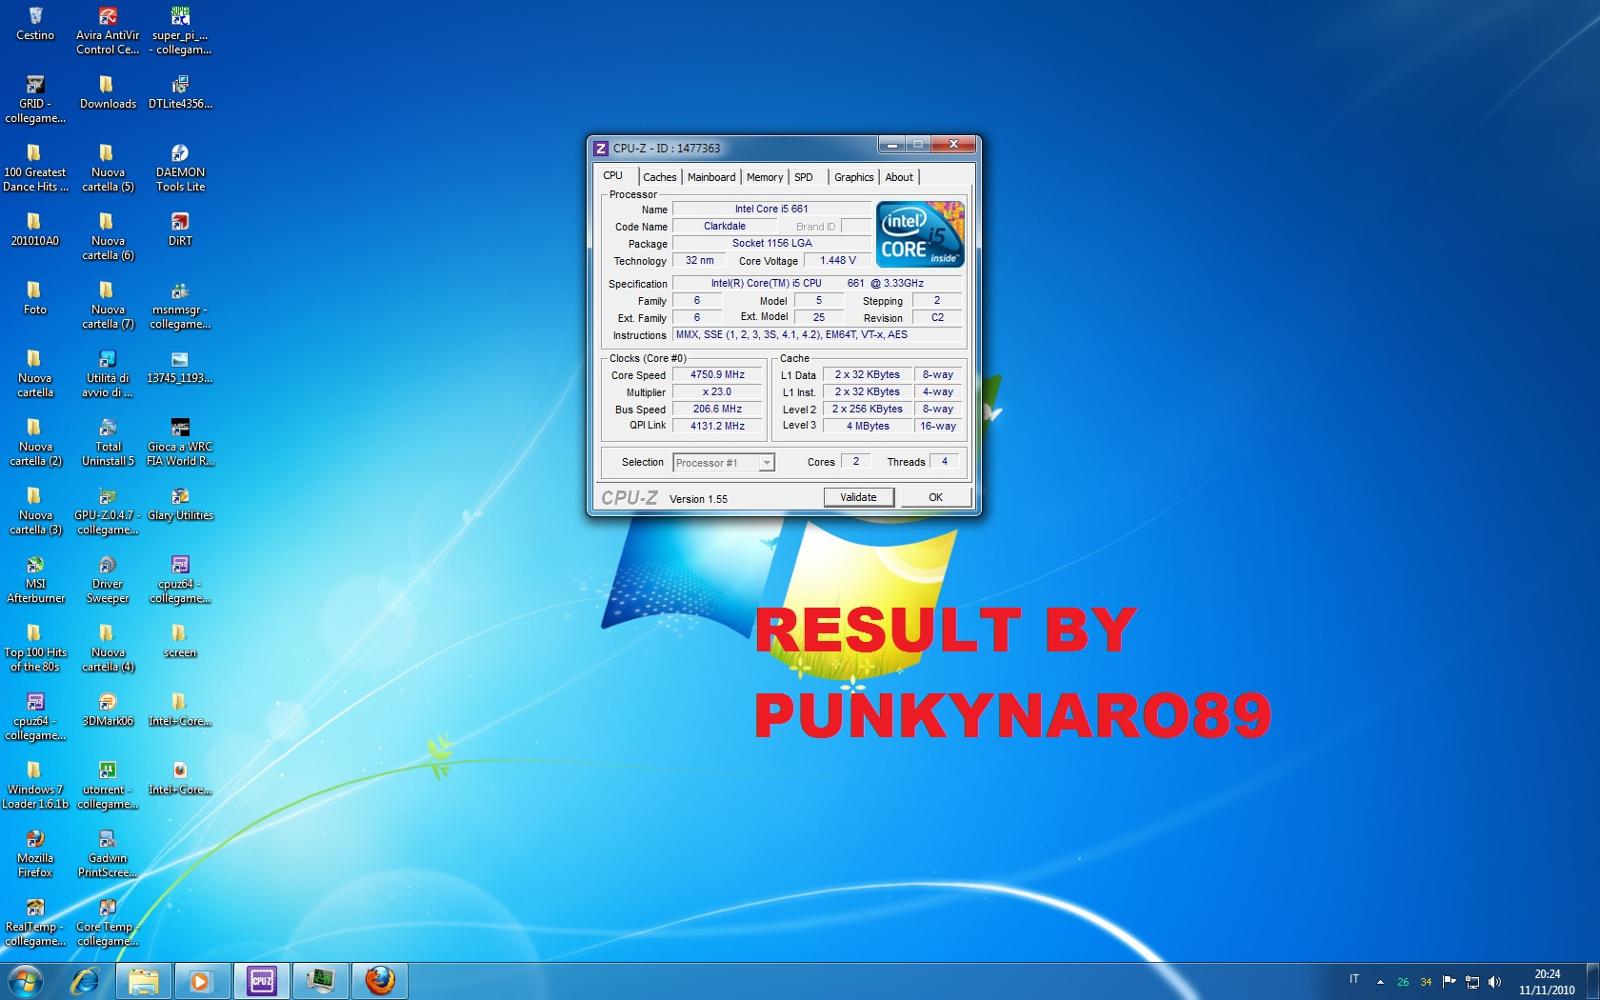Image resolution: width=1600 pixels, height=1000 pixels.
Task: Open the network icon in tray
Action: [x=1472, y=982]
